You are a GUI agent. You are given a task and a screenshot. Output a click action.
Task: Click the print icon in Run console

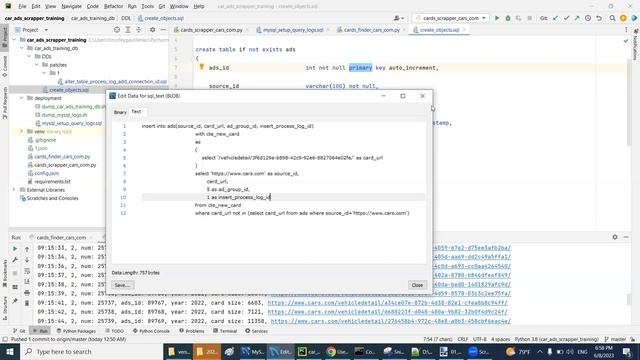click(x=27, y=293)
